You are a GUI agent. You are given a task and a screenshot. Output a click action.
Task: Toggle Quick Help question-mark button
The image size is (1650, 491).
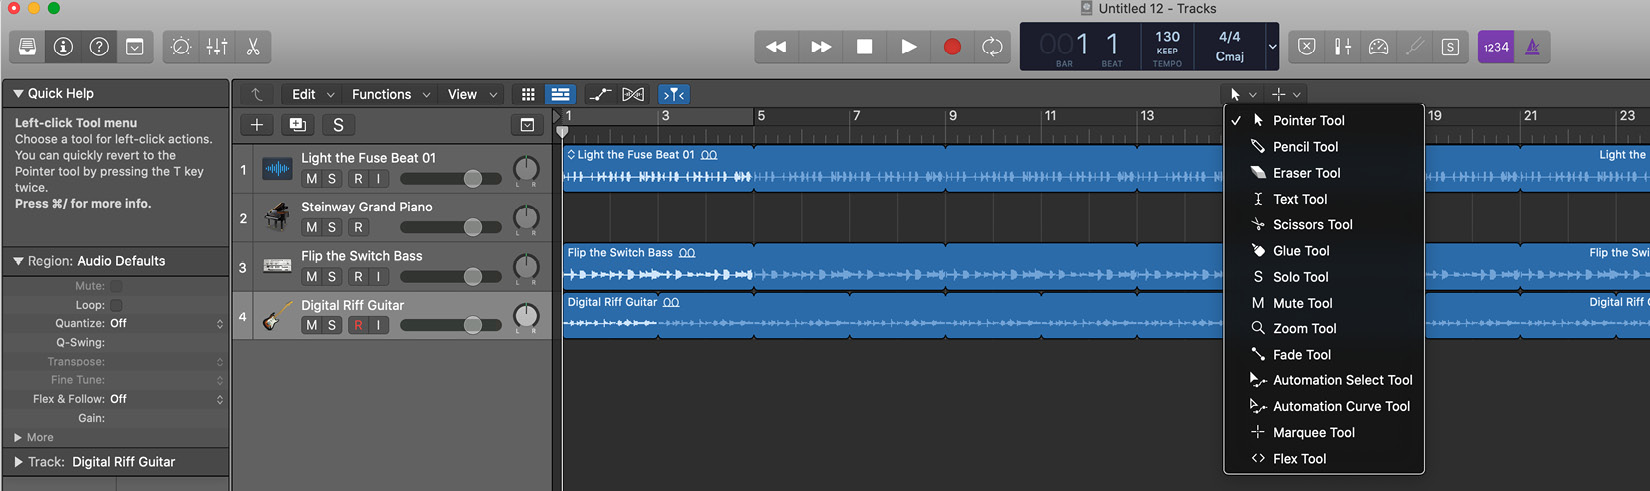click(x=99, y=47)
